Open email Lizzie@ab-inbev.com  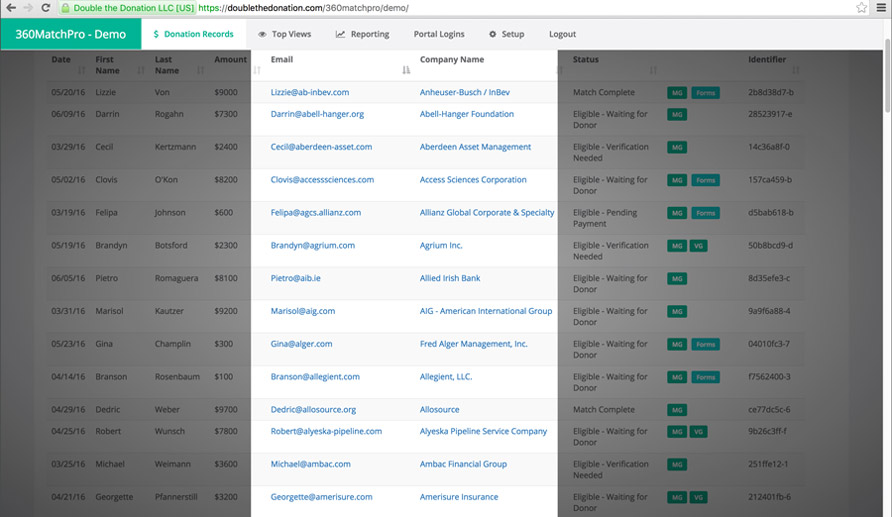(309, 92)
